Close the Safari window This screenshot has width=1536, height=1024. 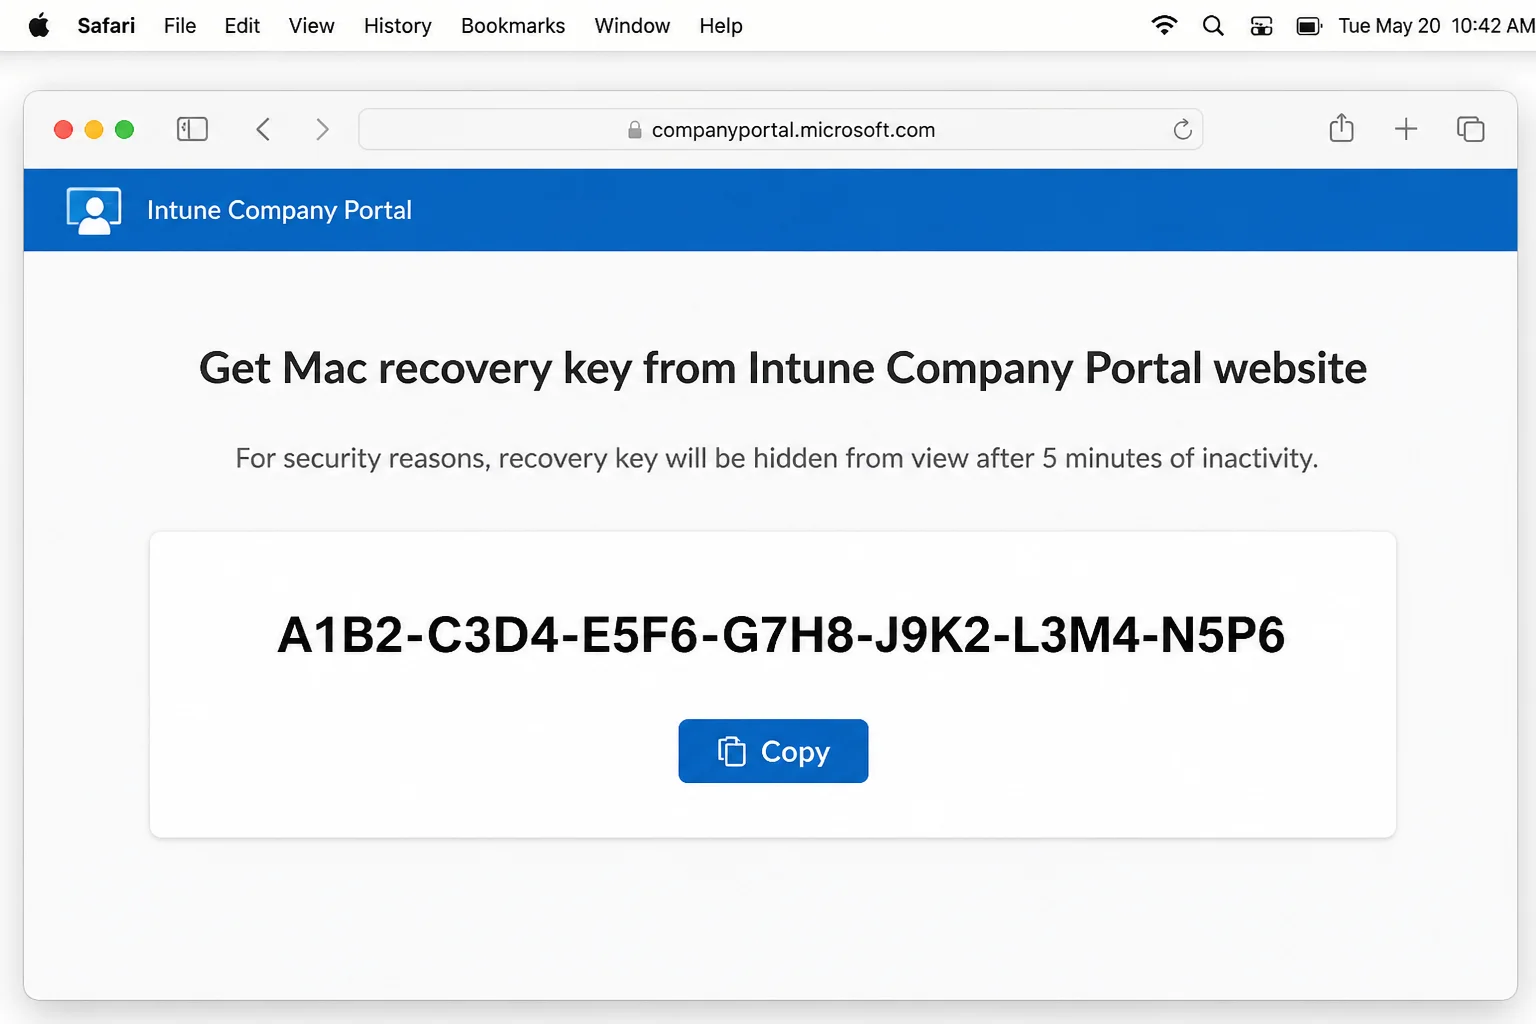tap(63, 129)
